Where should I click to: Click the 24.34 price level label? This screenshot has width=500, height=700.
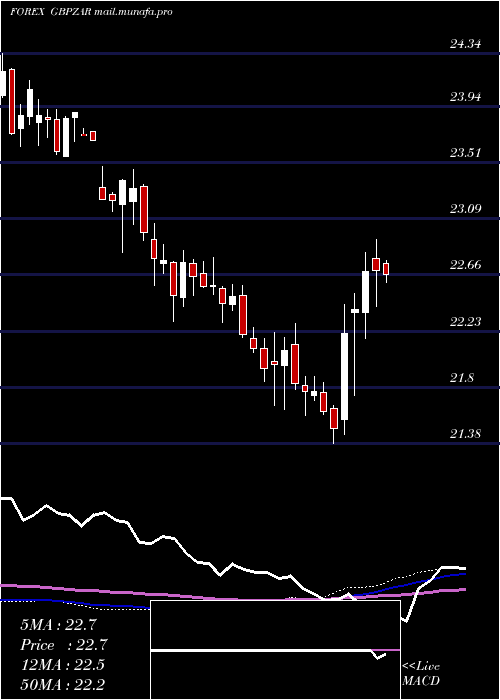tap(465, 44)
